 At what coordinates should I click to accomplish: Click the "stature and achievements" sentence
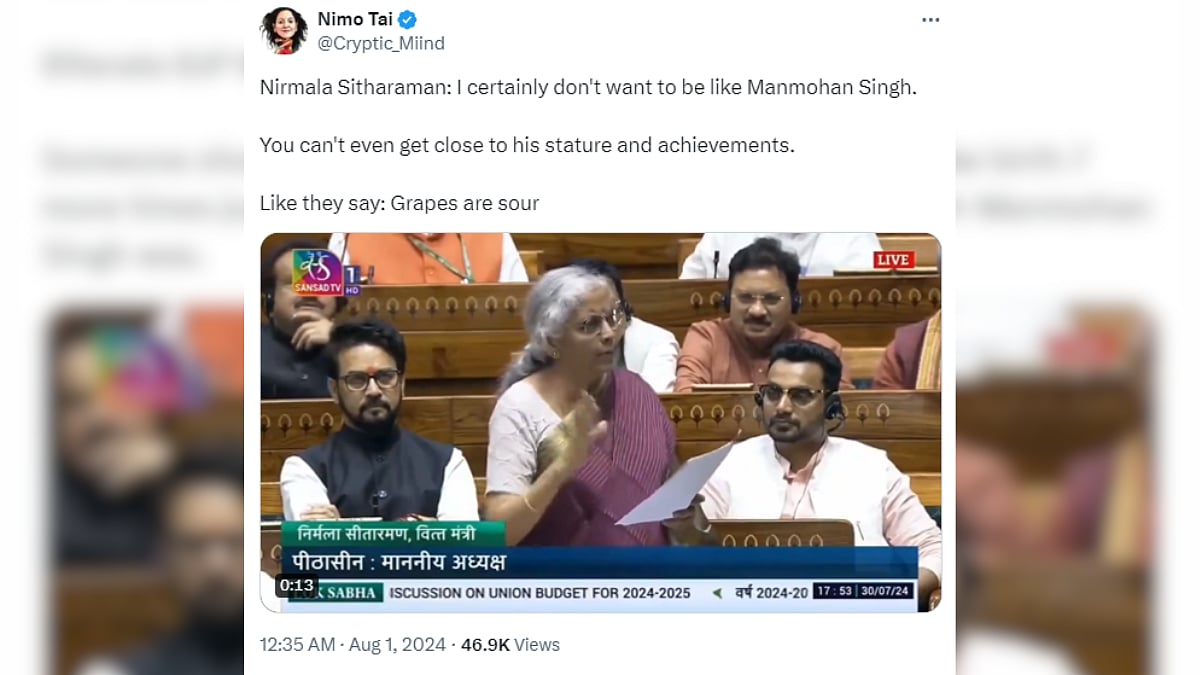pyautogui.click(x=527, y=145)
